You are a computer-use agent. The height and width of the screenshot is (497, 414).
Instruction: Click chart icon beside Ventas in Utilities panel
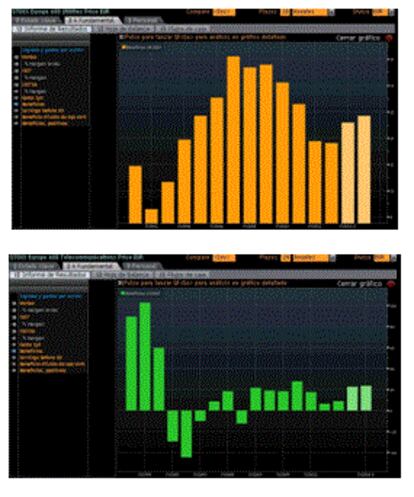pos(16,57)
